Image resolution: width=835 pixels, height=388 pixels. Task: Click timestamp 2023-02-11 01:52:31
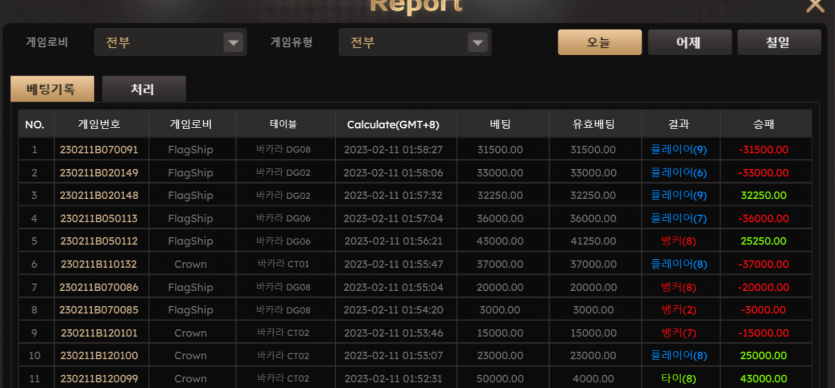pyautogui.click(x=393, y=379)
